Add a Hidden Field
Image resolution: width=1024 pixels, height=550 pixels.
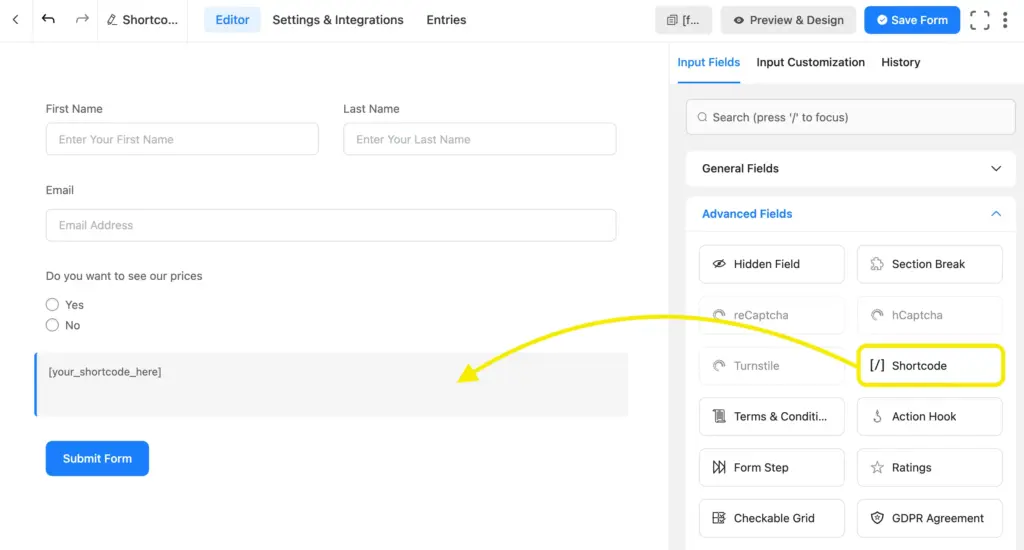tap(771, 264)
